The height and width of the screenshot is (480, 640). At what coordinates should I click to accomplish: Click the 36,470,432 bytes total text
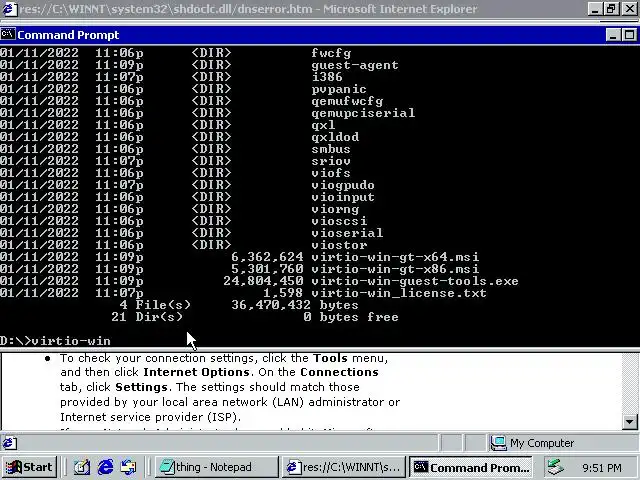pos(295,305)
